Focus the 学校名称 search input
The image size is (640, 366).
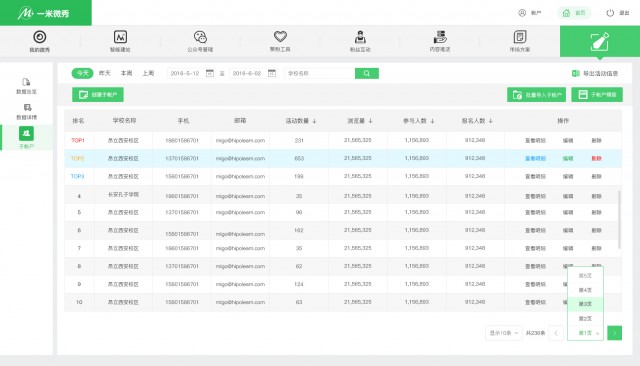pyautogui.click(x=320, y=73)
